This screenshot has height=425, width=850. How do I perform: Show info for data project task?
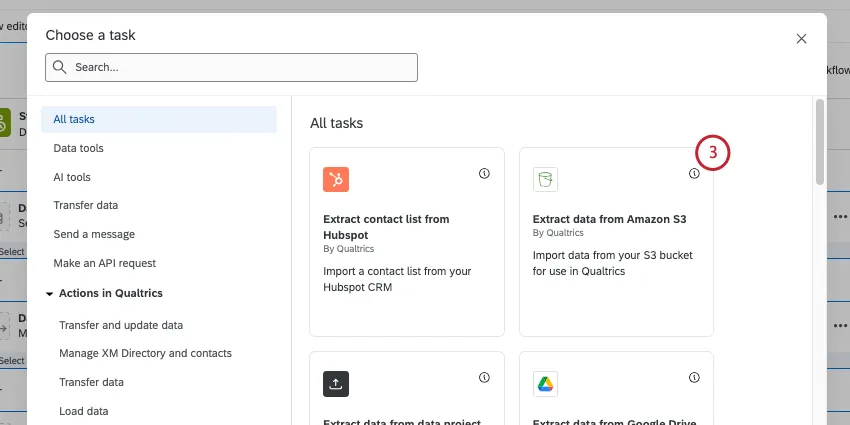pyautogui.click(x=485, y=378)
